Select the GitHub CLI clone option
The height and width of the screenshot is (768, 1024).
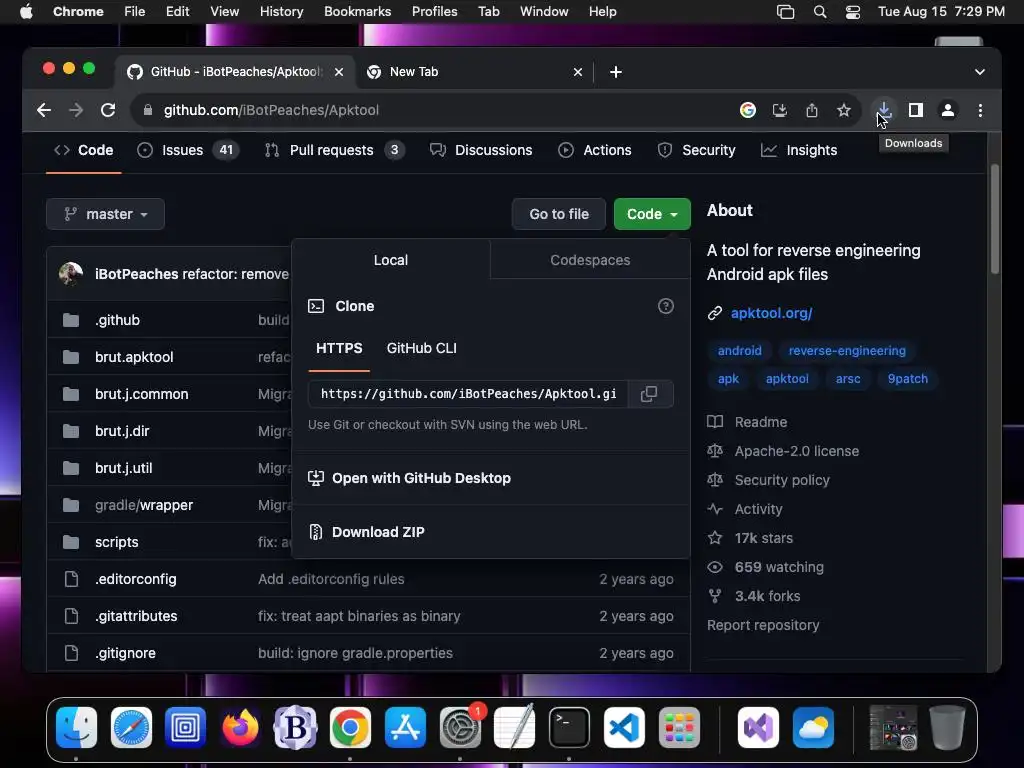[x=421, y=348]
